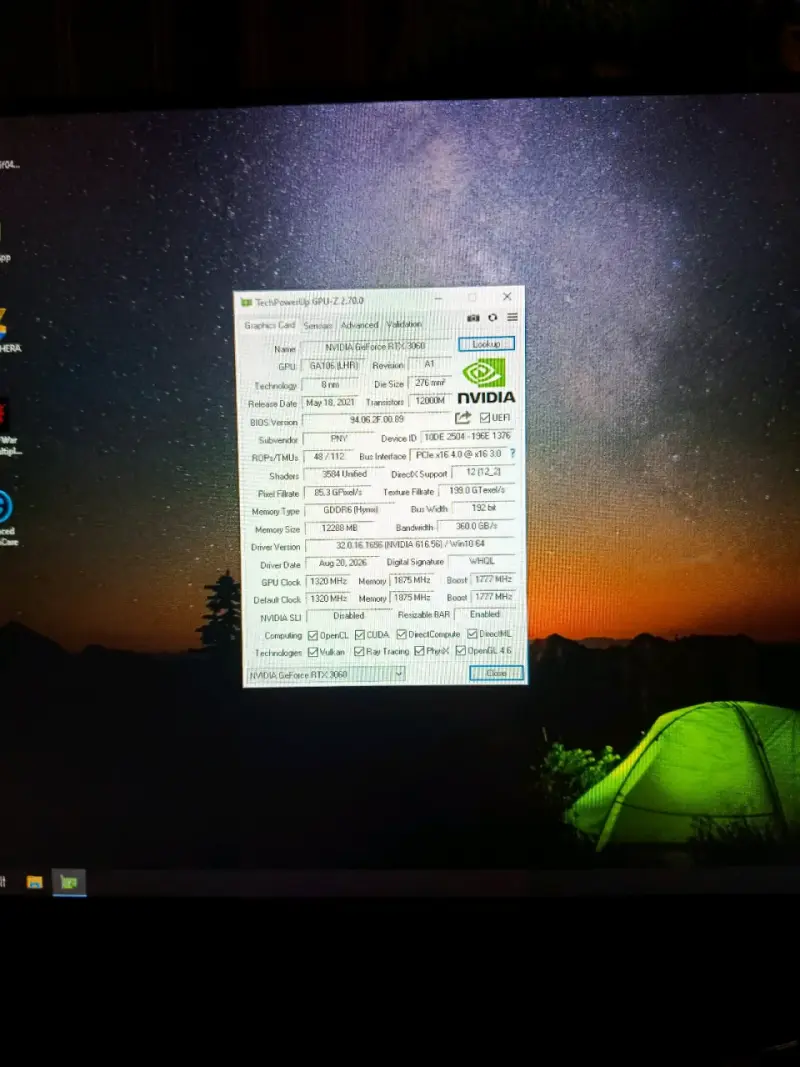
Task: Switch to the Advanced tab
Action: (359, 325)
